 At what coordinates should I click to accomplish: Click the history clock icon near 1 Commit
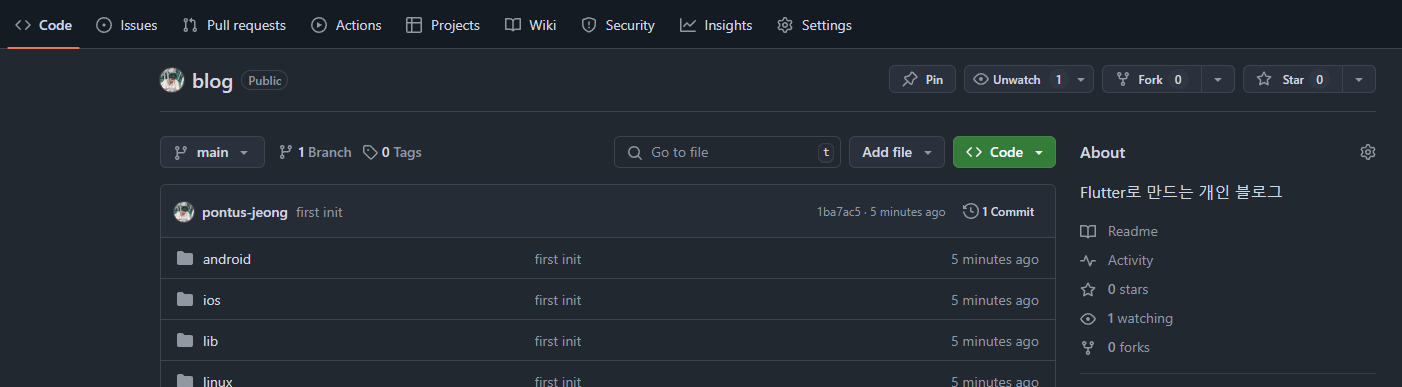[x=970, y=212]
